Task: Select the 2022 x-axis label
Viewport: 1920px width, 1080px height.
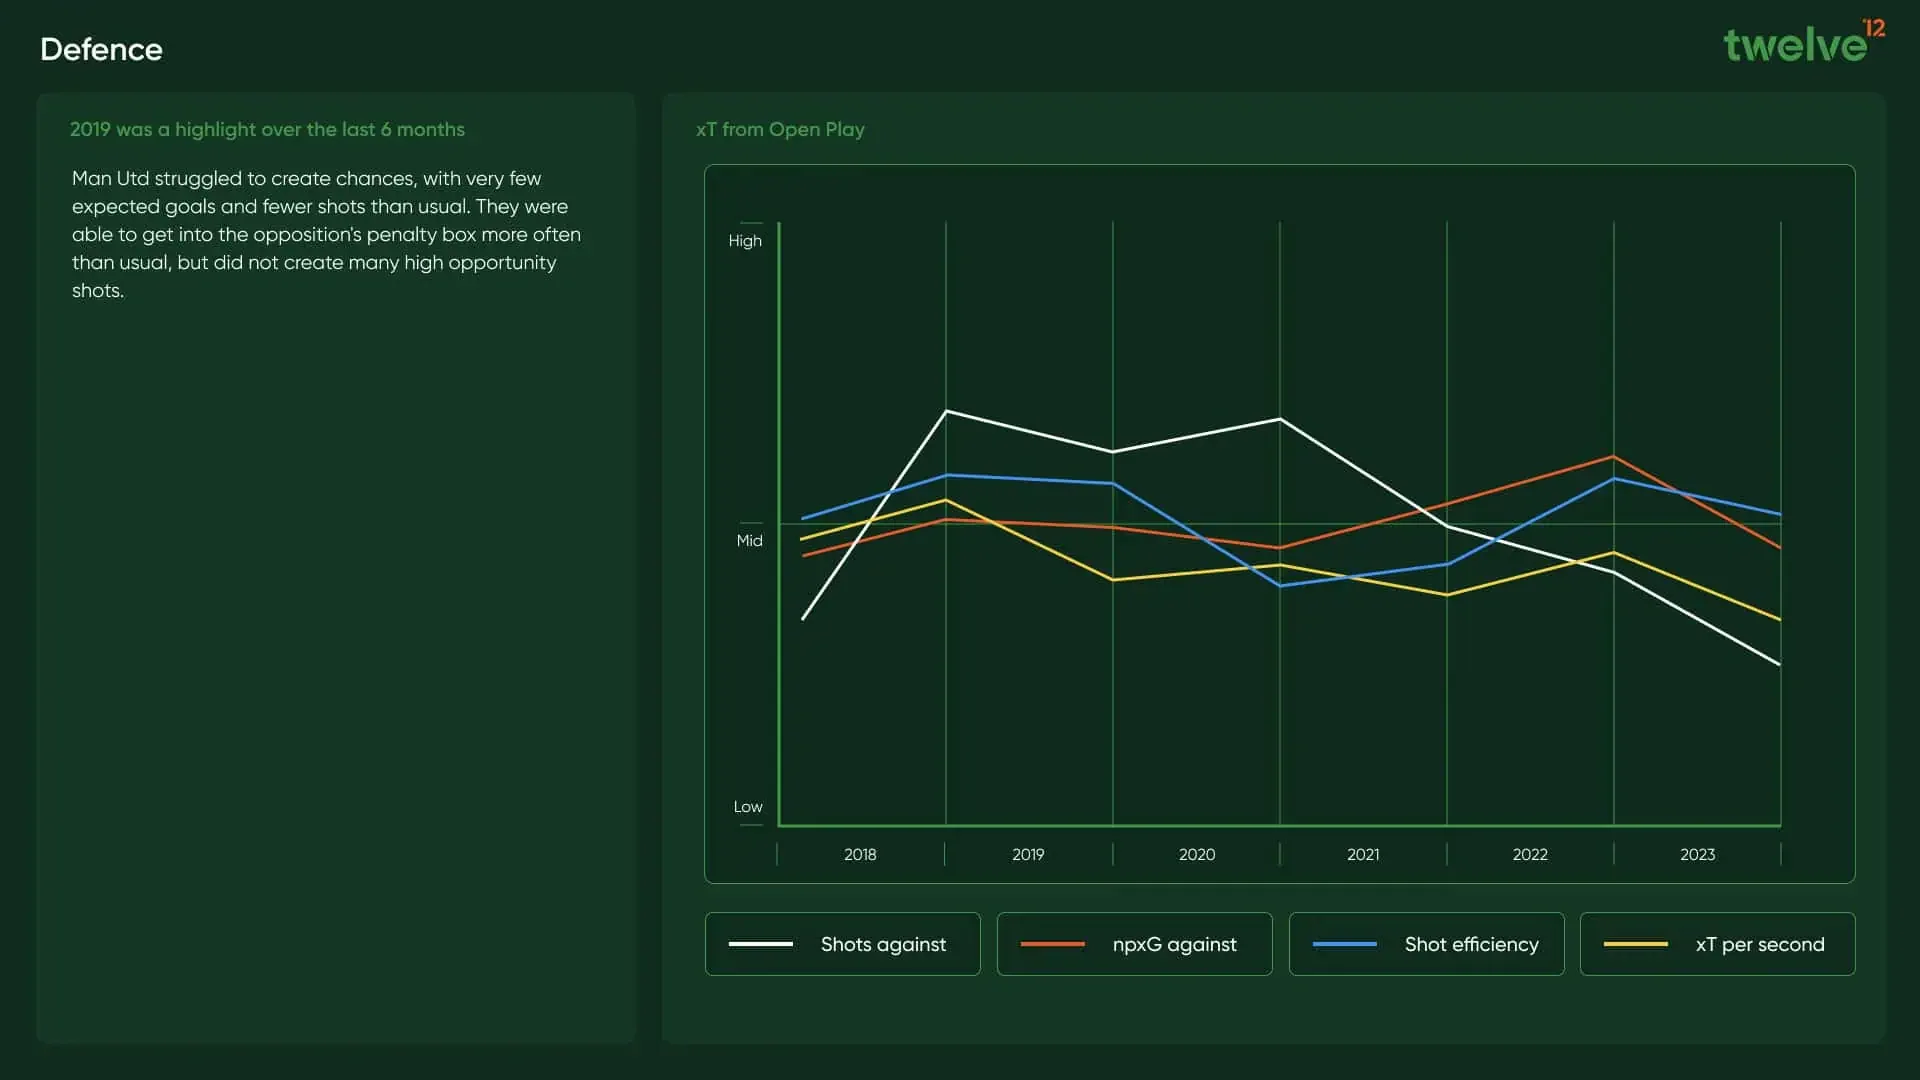Action: pyautogui.click(x=1530, y=854)
